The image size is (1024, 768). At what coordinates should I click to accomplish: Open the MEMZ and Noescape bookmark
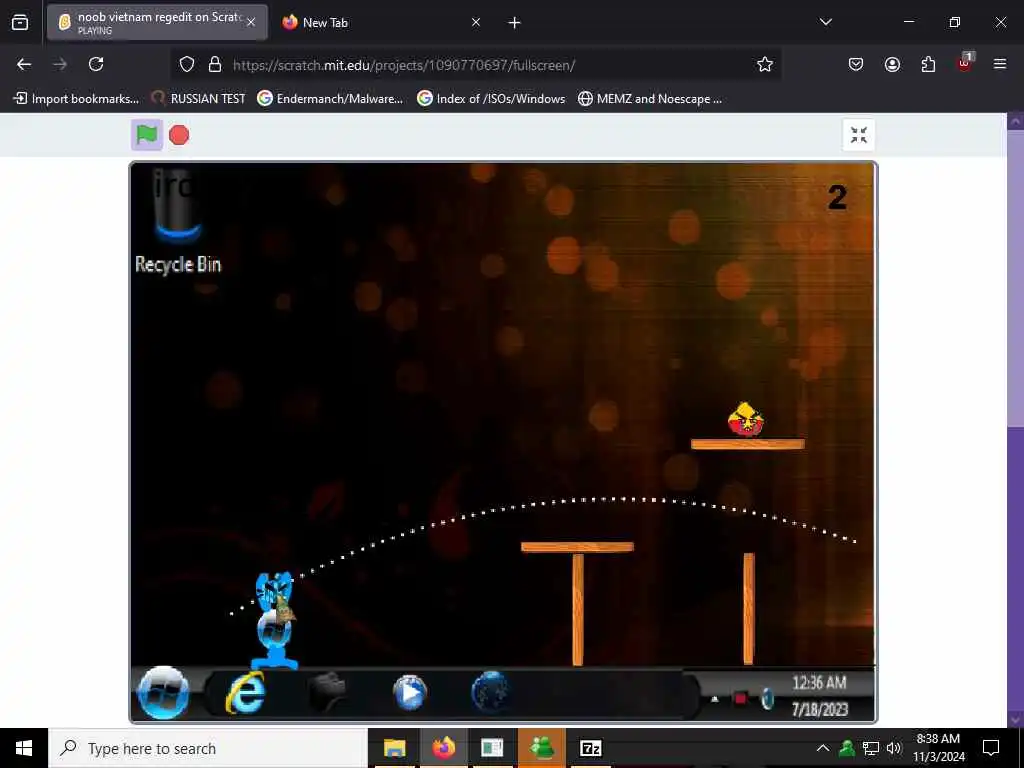tap(650, 99)
